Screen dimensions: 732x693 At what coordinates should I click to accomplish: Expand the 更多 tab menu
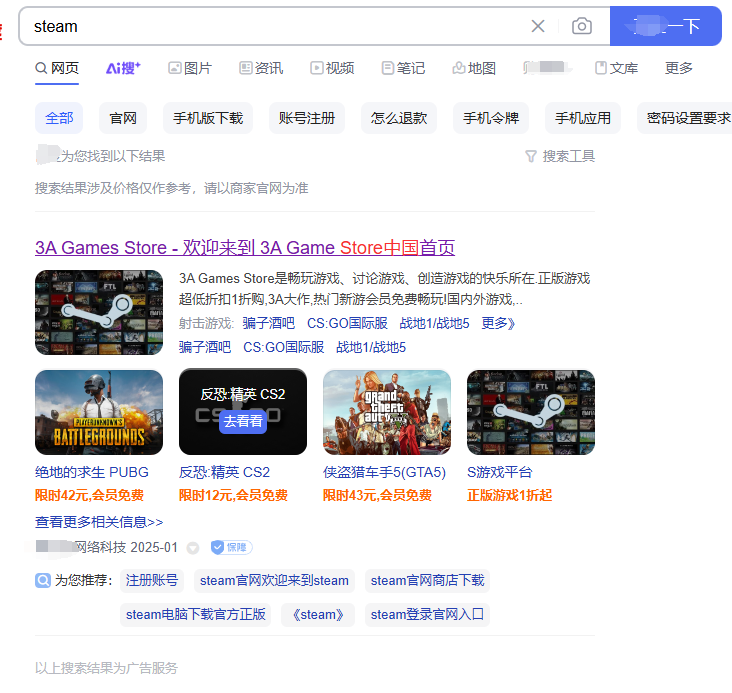[678, 68]
